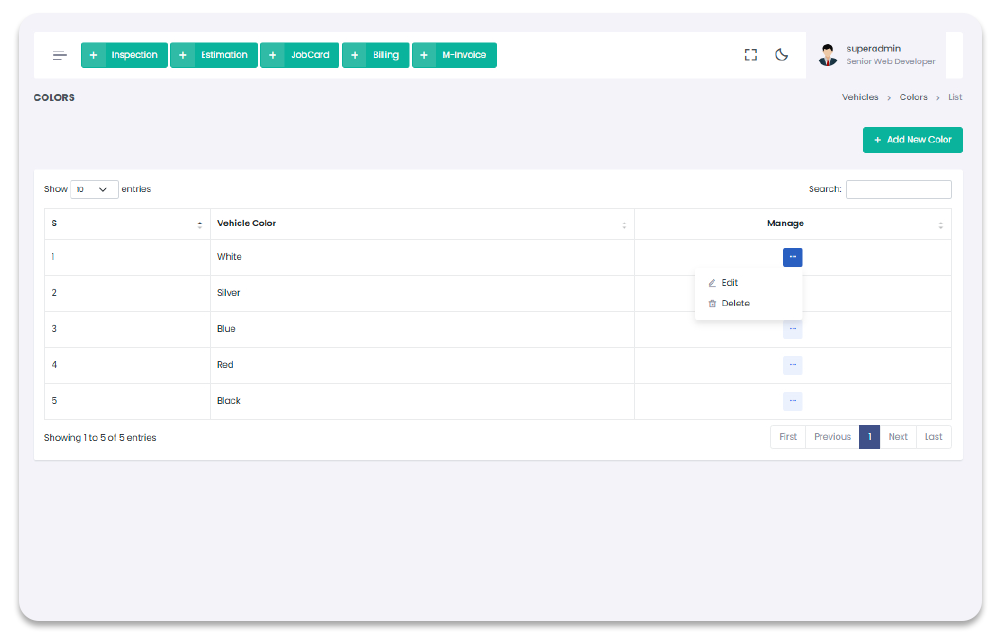This screenshot has height=633, width=1000.
Task: Open manage actions for Black row
Action: coord(792,401)
